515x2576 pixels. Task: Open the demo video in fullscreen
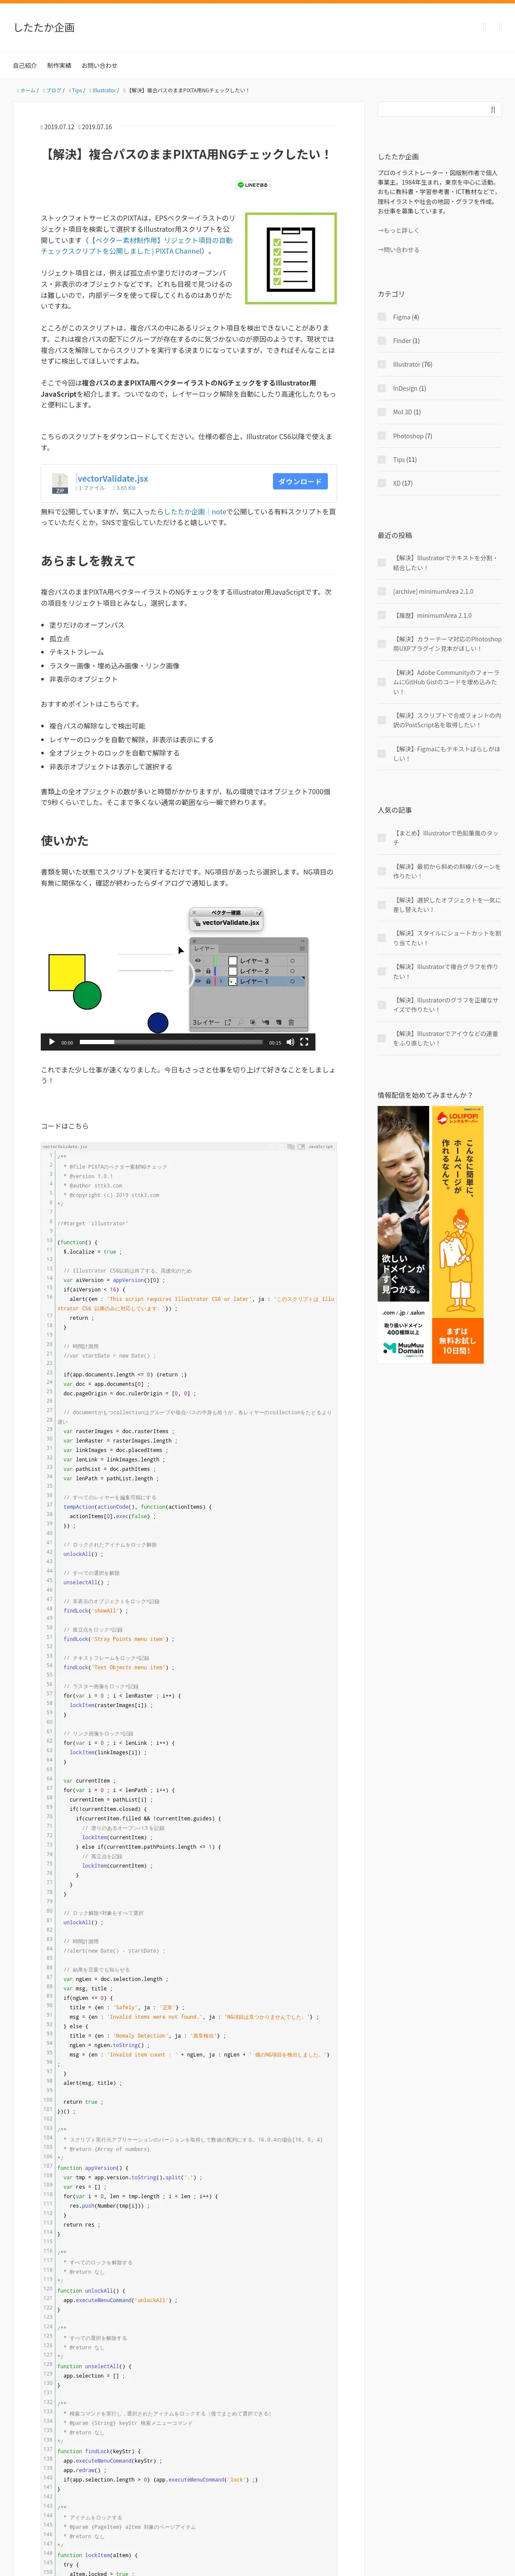[x=304, y=1042]
